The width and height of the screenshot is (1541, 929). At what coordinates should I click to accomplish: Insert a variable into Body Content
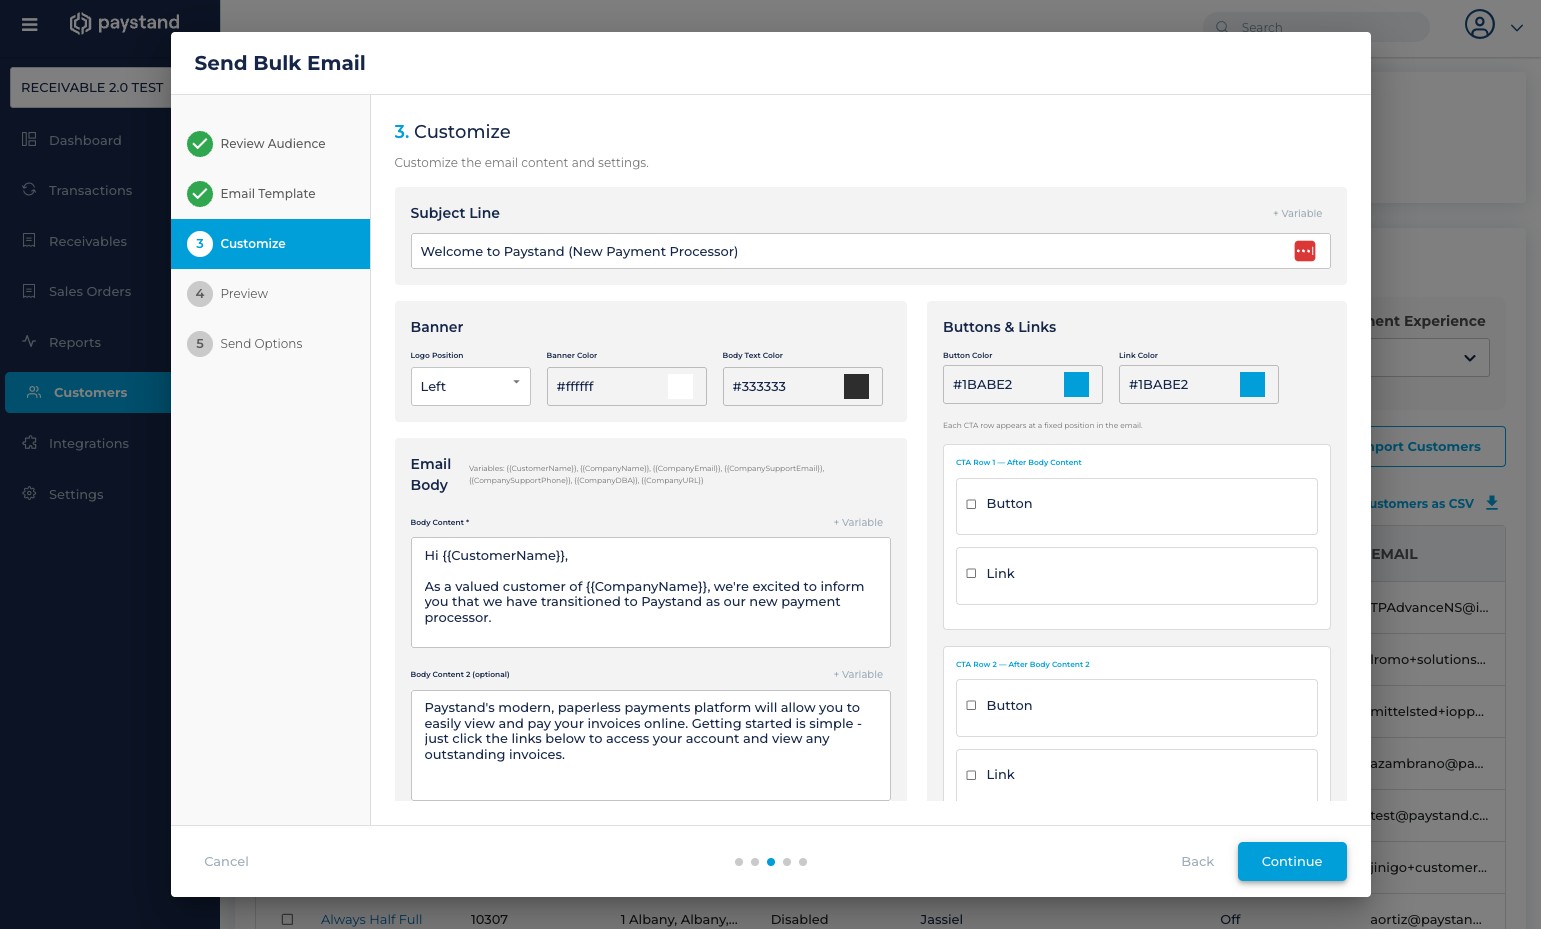tap(859, 522)
